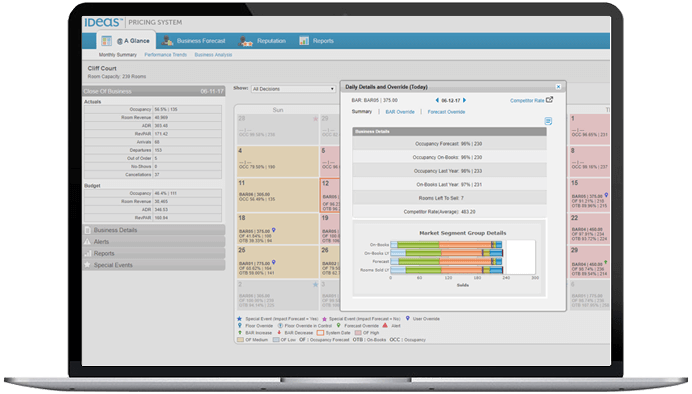This screenshot has width=692, height=394.
Task: Click green Forecast Override pin in legend
Action: coord(338,325)
